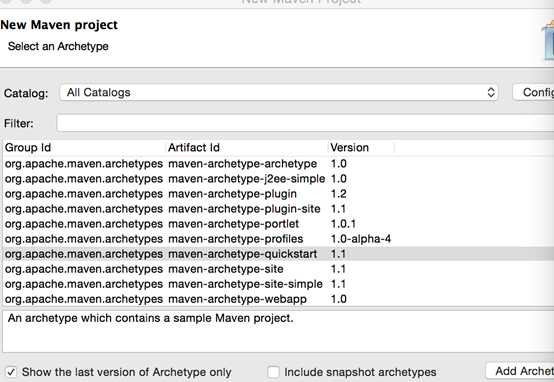Screen dimensions: 554x382
Task: Select the maven-archetype-site-simple row
Action: click(x=278, y=284)
